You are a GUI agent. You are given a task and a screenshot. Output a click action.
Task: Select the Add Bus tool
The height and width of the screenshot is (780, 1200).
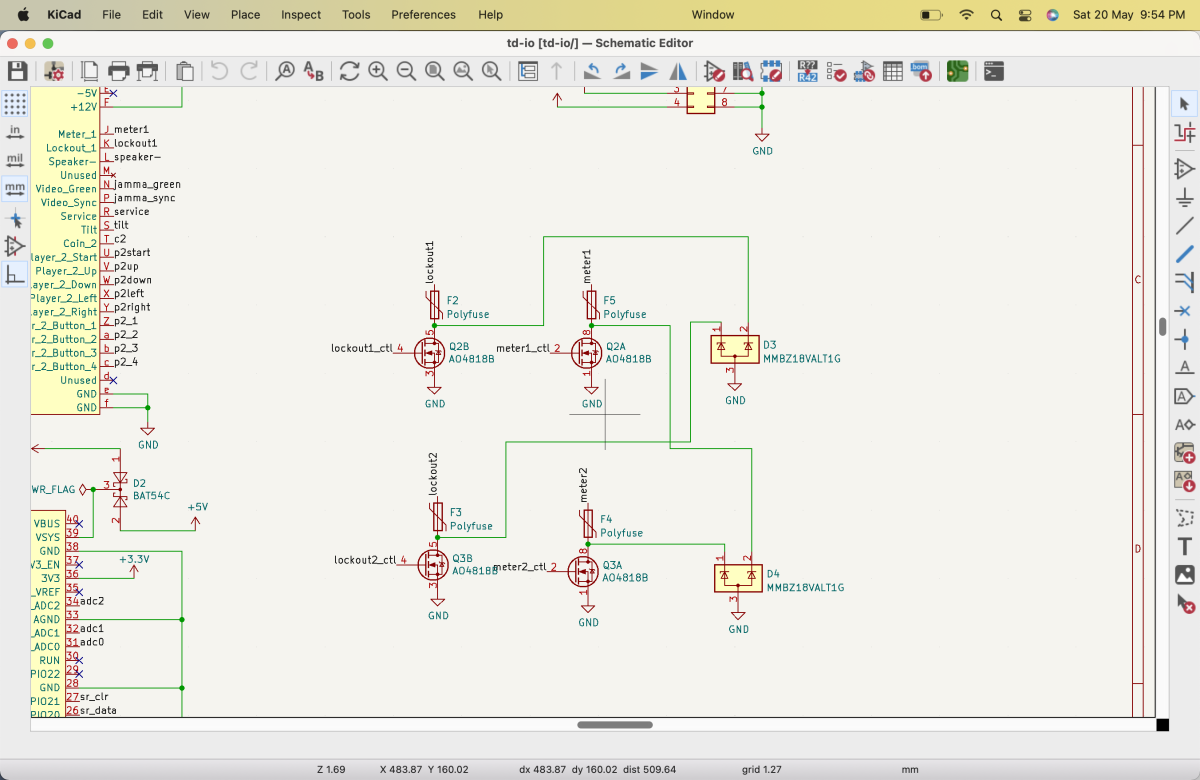click(1185, 254)
